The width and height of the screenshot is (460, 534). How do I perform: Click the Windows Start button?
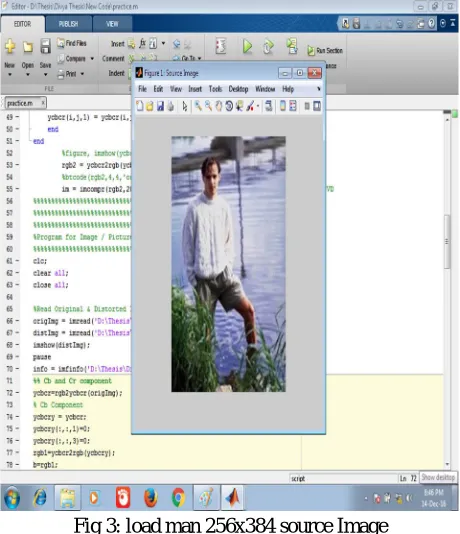pyautogui.click(x=12, y=498)
